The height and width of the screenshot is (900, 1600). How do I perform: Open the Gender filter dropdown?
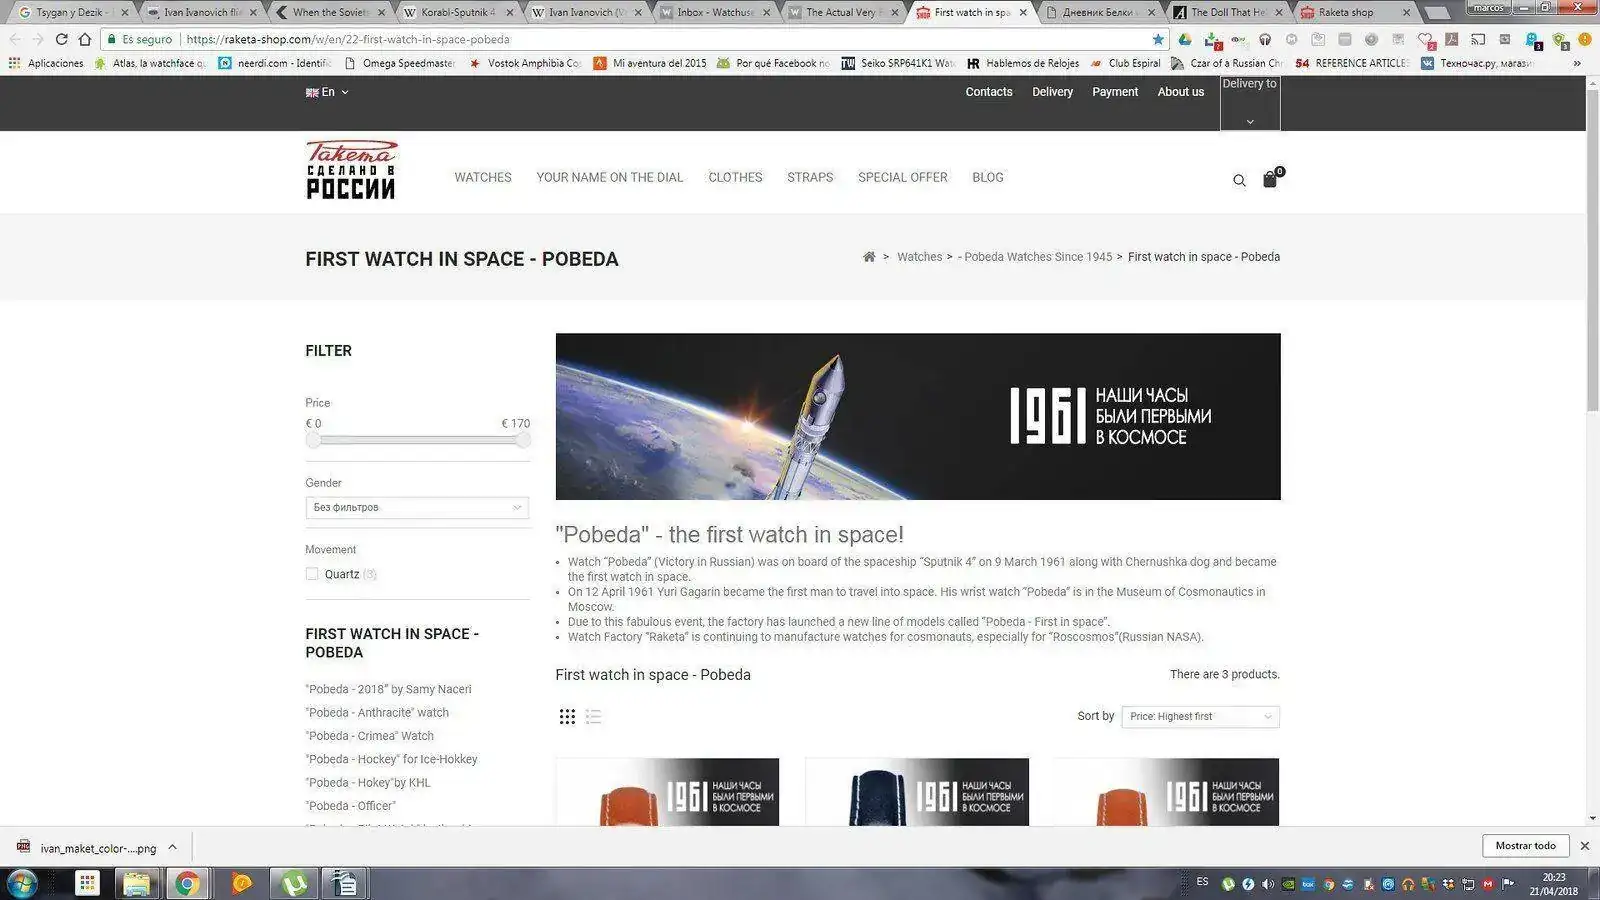click(416, 508)
